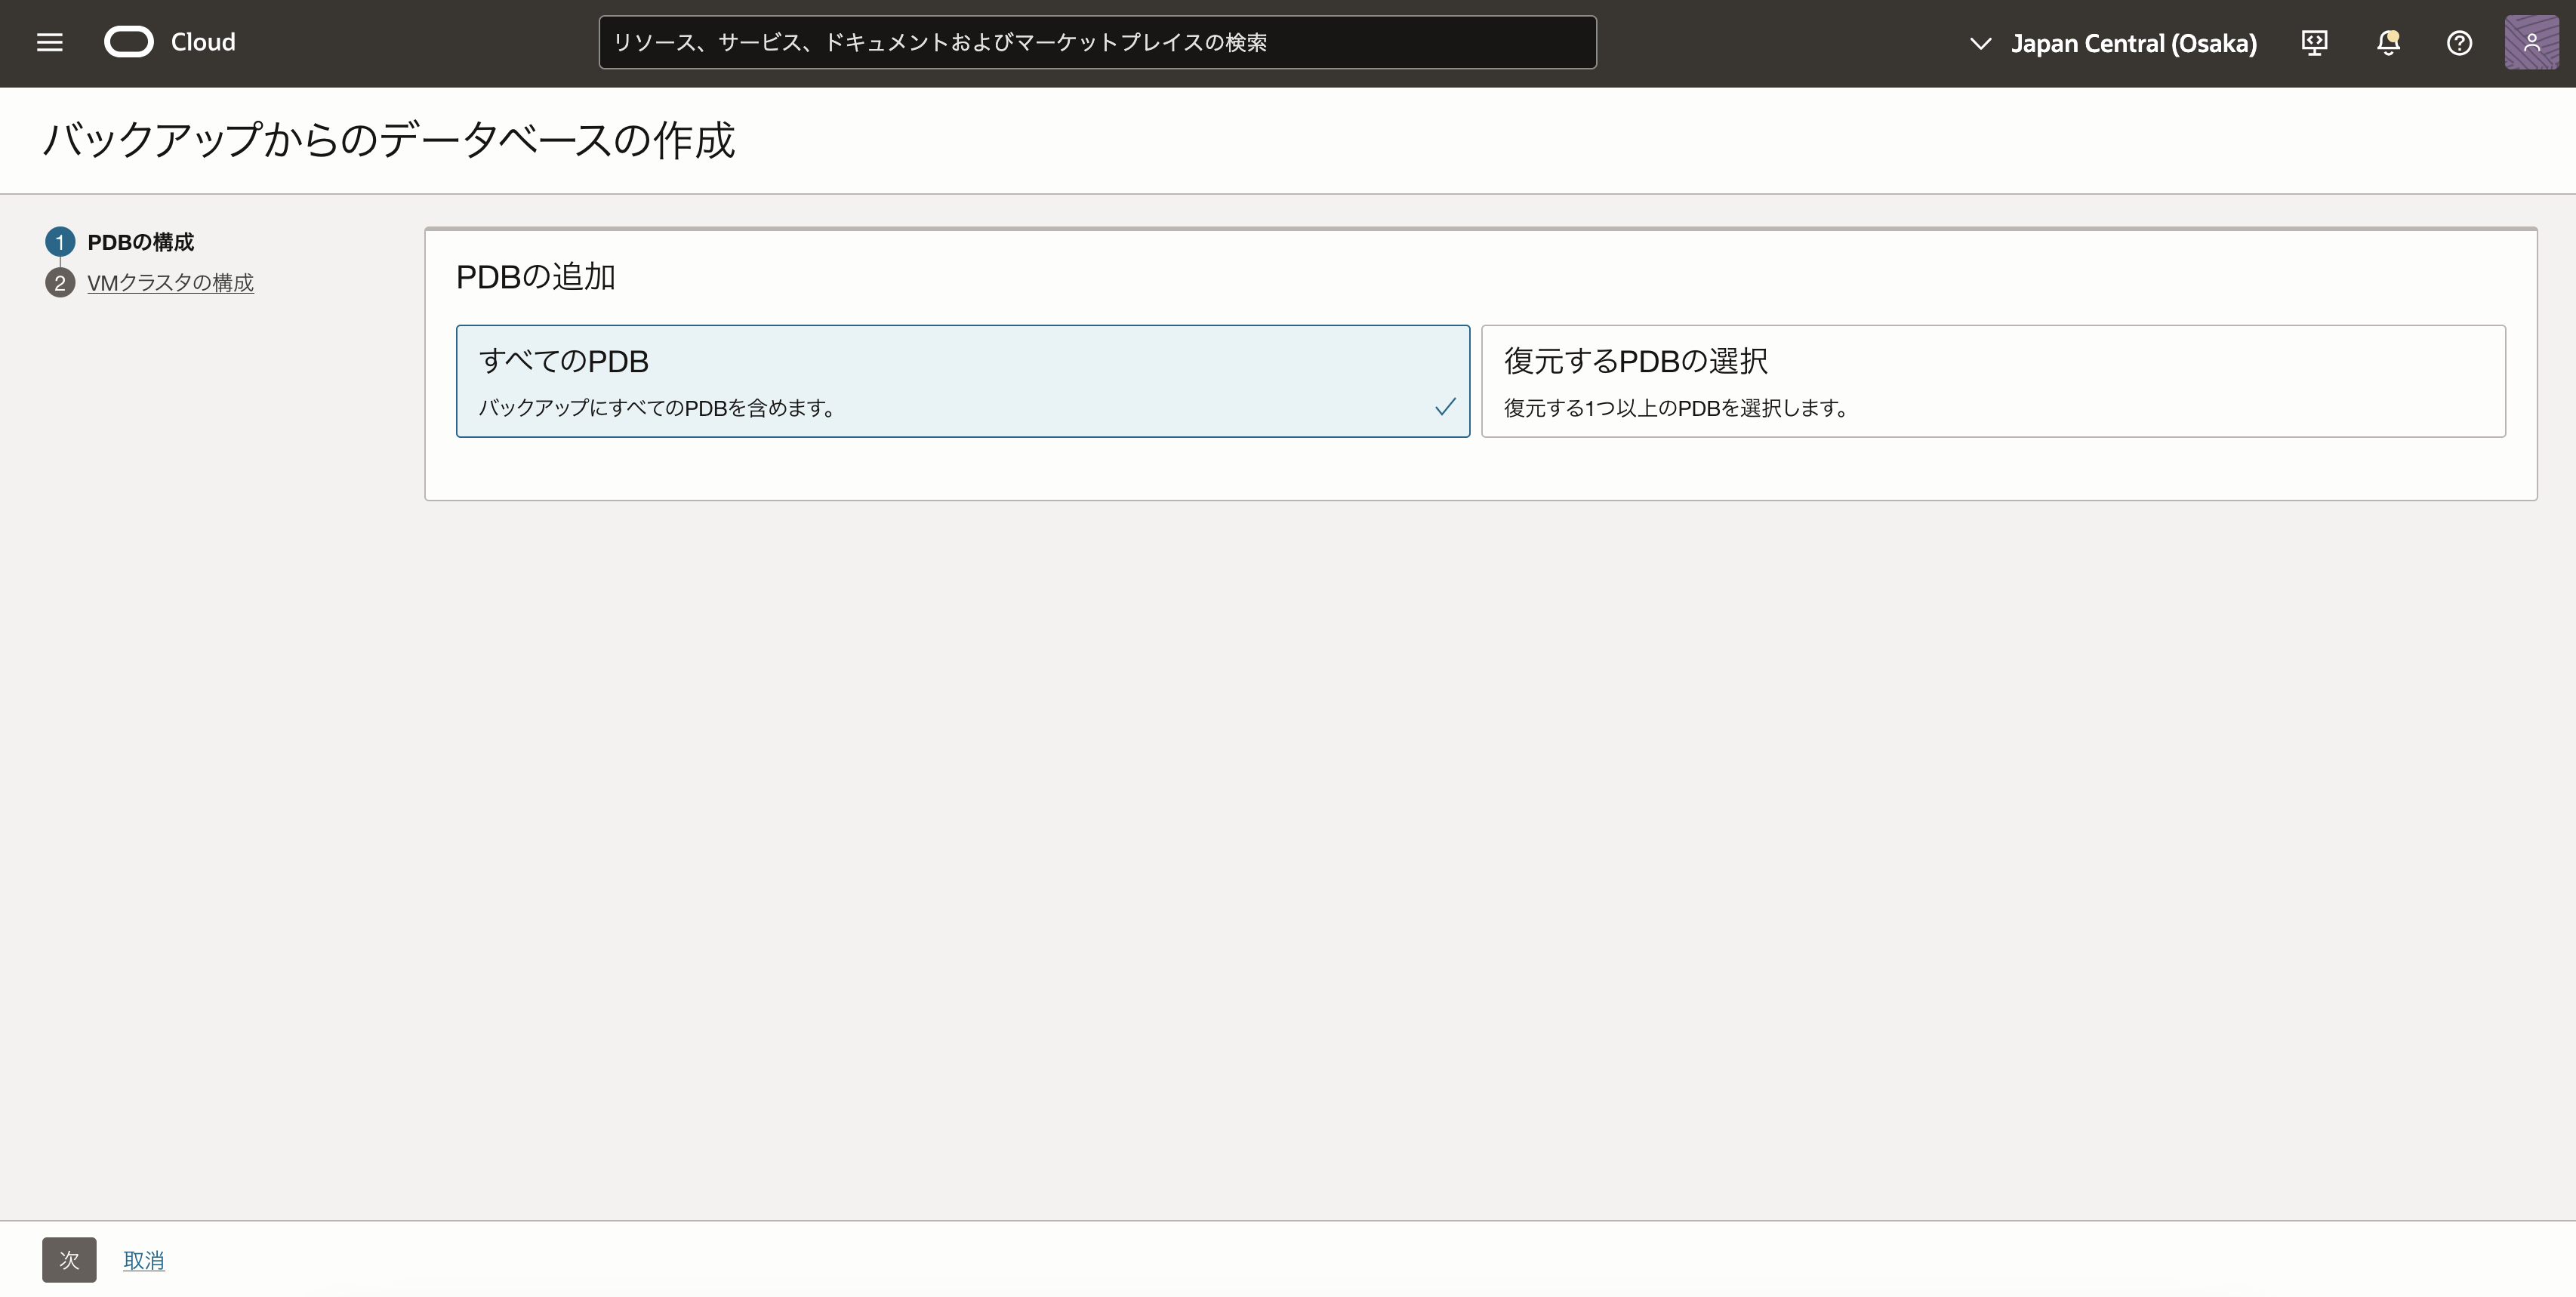Open the Japan Central (Osaka) region selector
The image size is (2576, 1297).
point(2133,43)
